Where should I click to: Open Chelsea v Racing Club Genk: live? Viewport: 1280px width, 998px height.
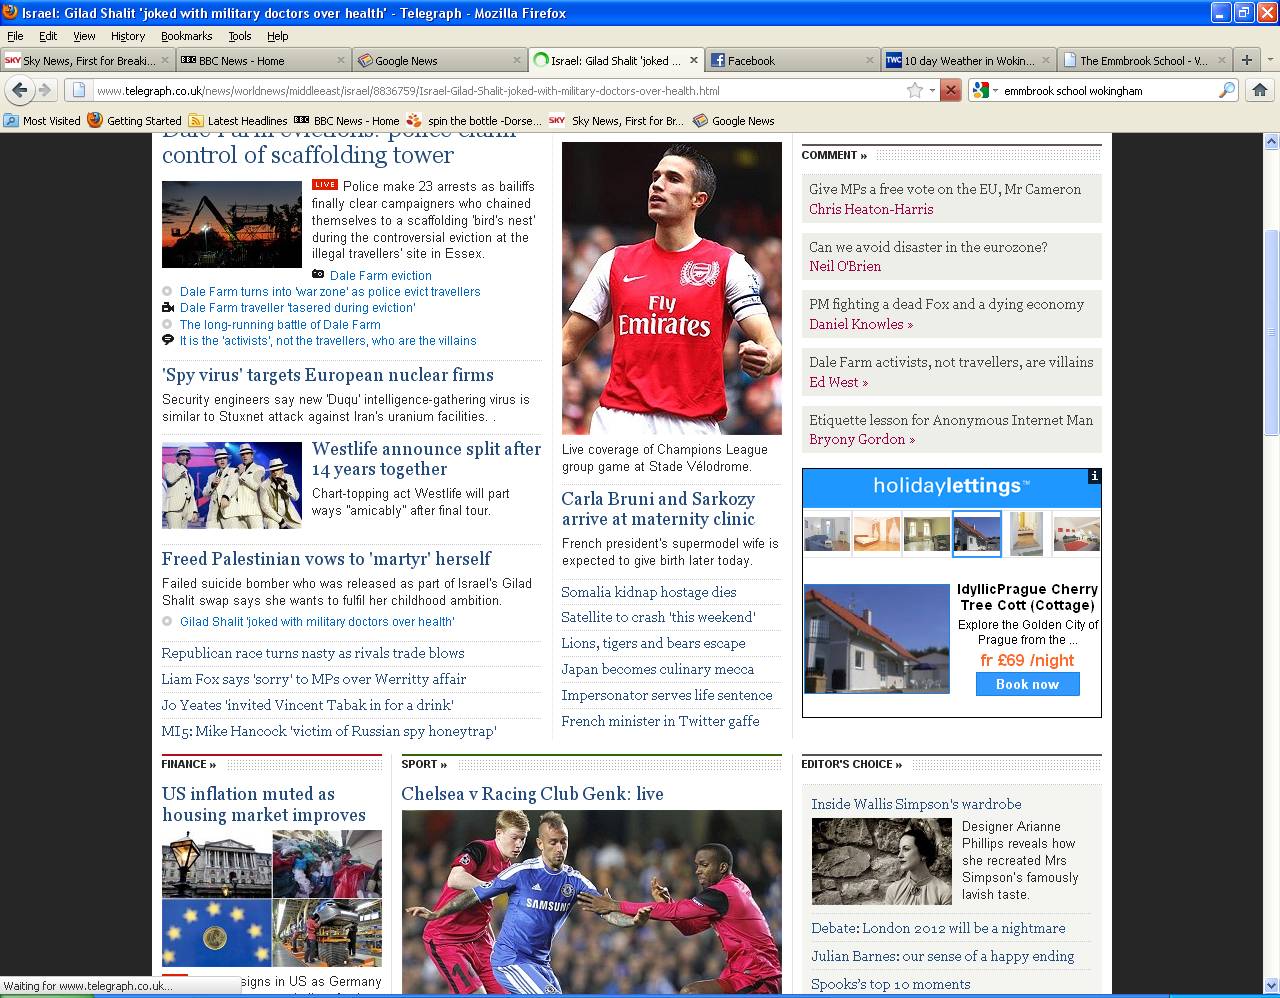[532, 794]
